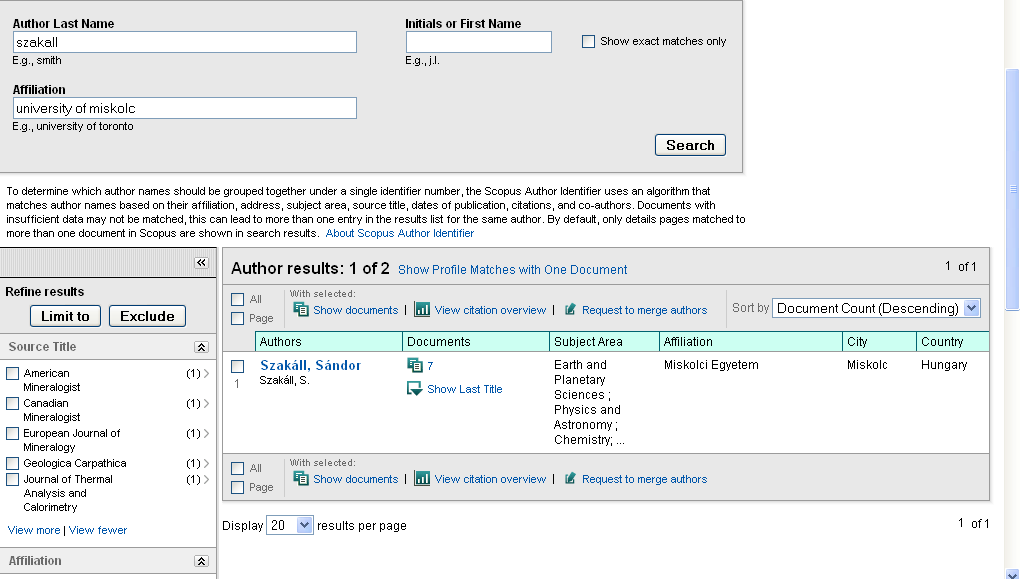The image size is (1020, 579).
Task: Enable Show exact matches only checkbox
Action: coord(588,42)
